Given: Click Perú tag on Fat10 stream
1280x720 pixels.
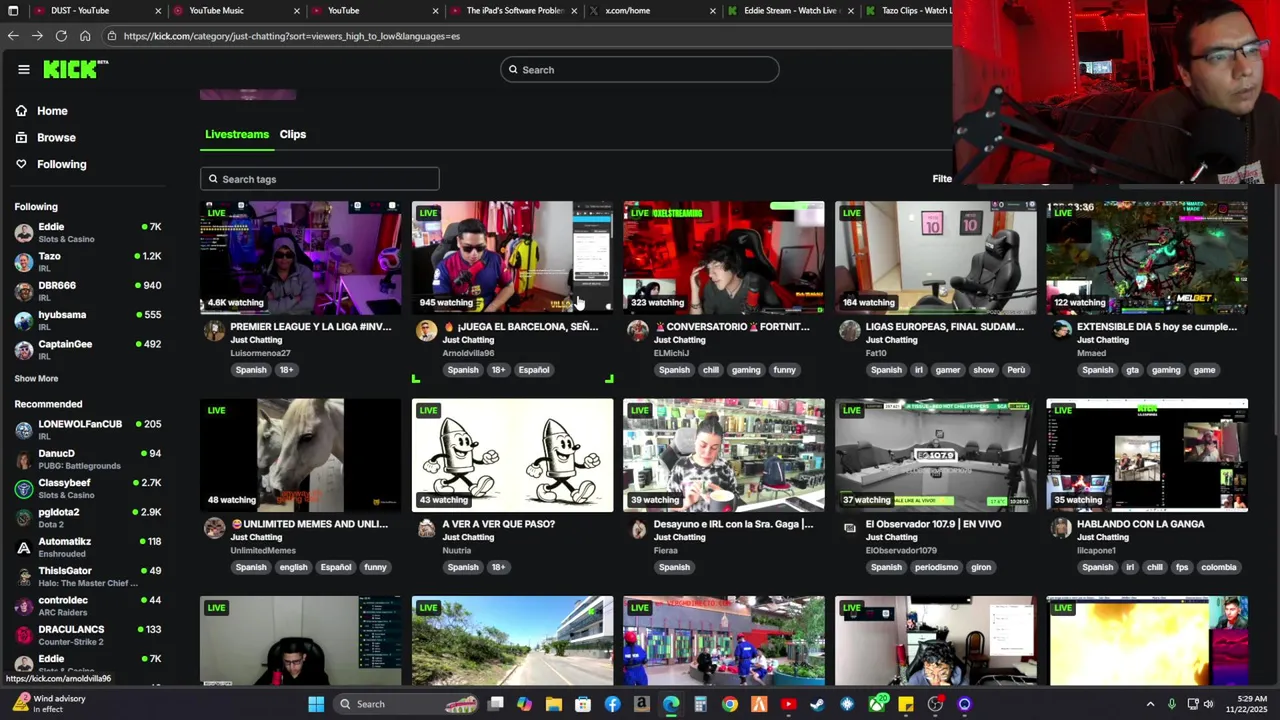Looking at the screenshot, I should pyautogui.click(x=1016, y=370).
